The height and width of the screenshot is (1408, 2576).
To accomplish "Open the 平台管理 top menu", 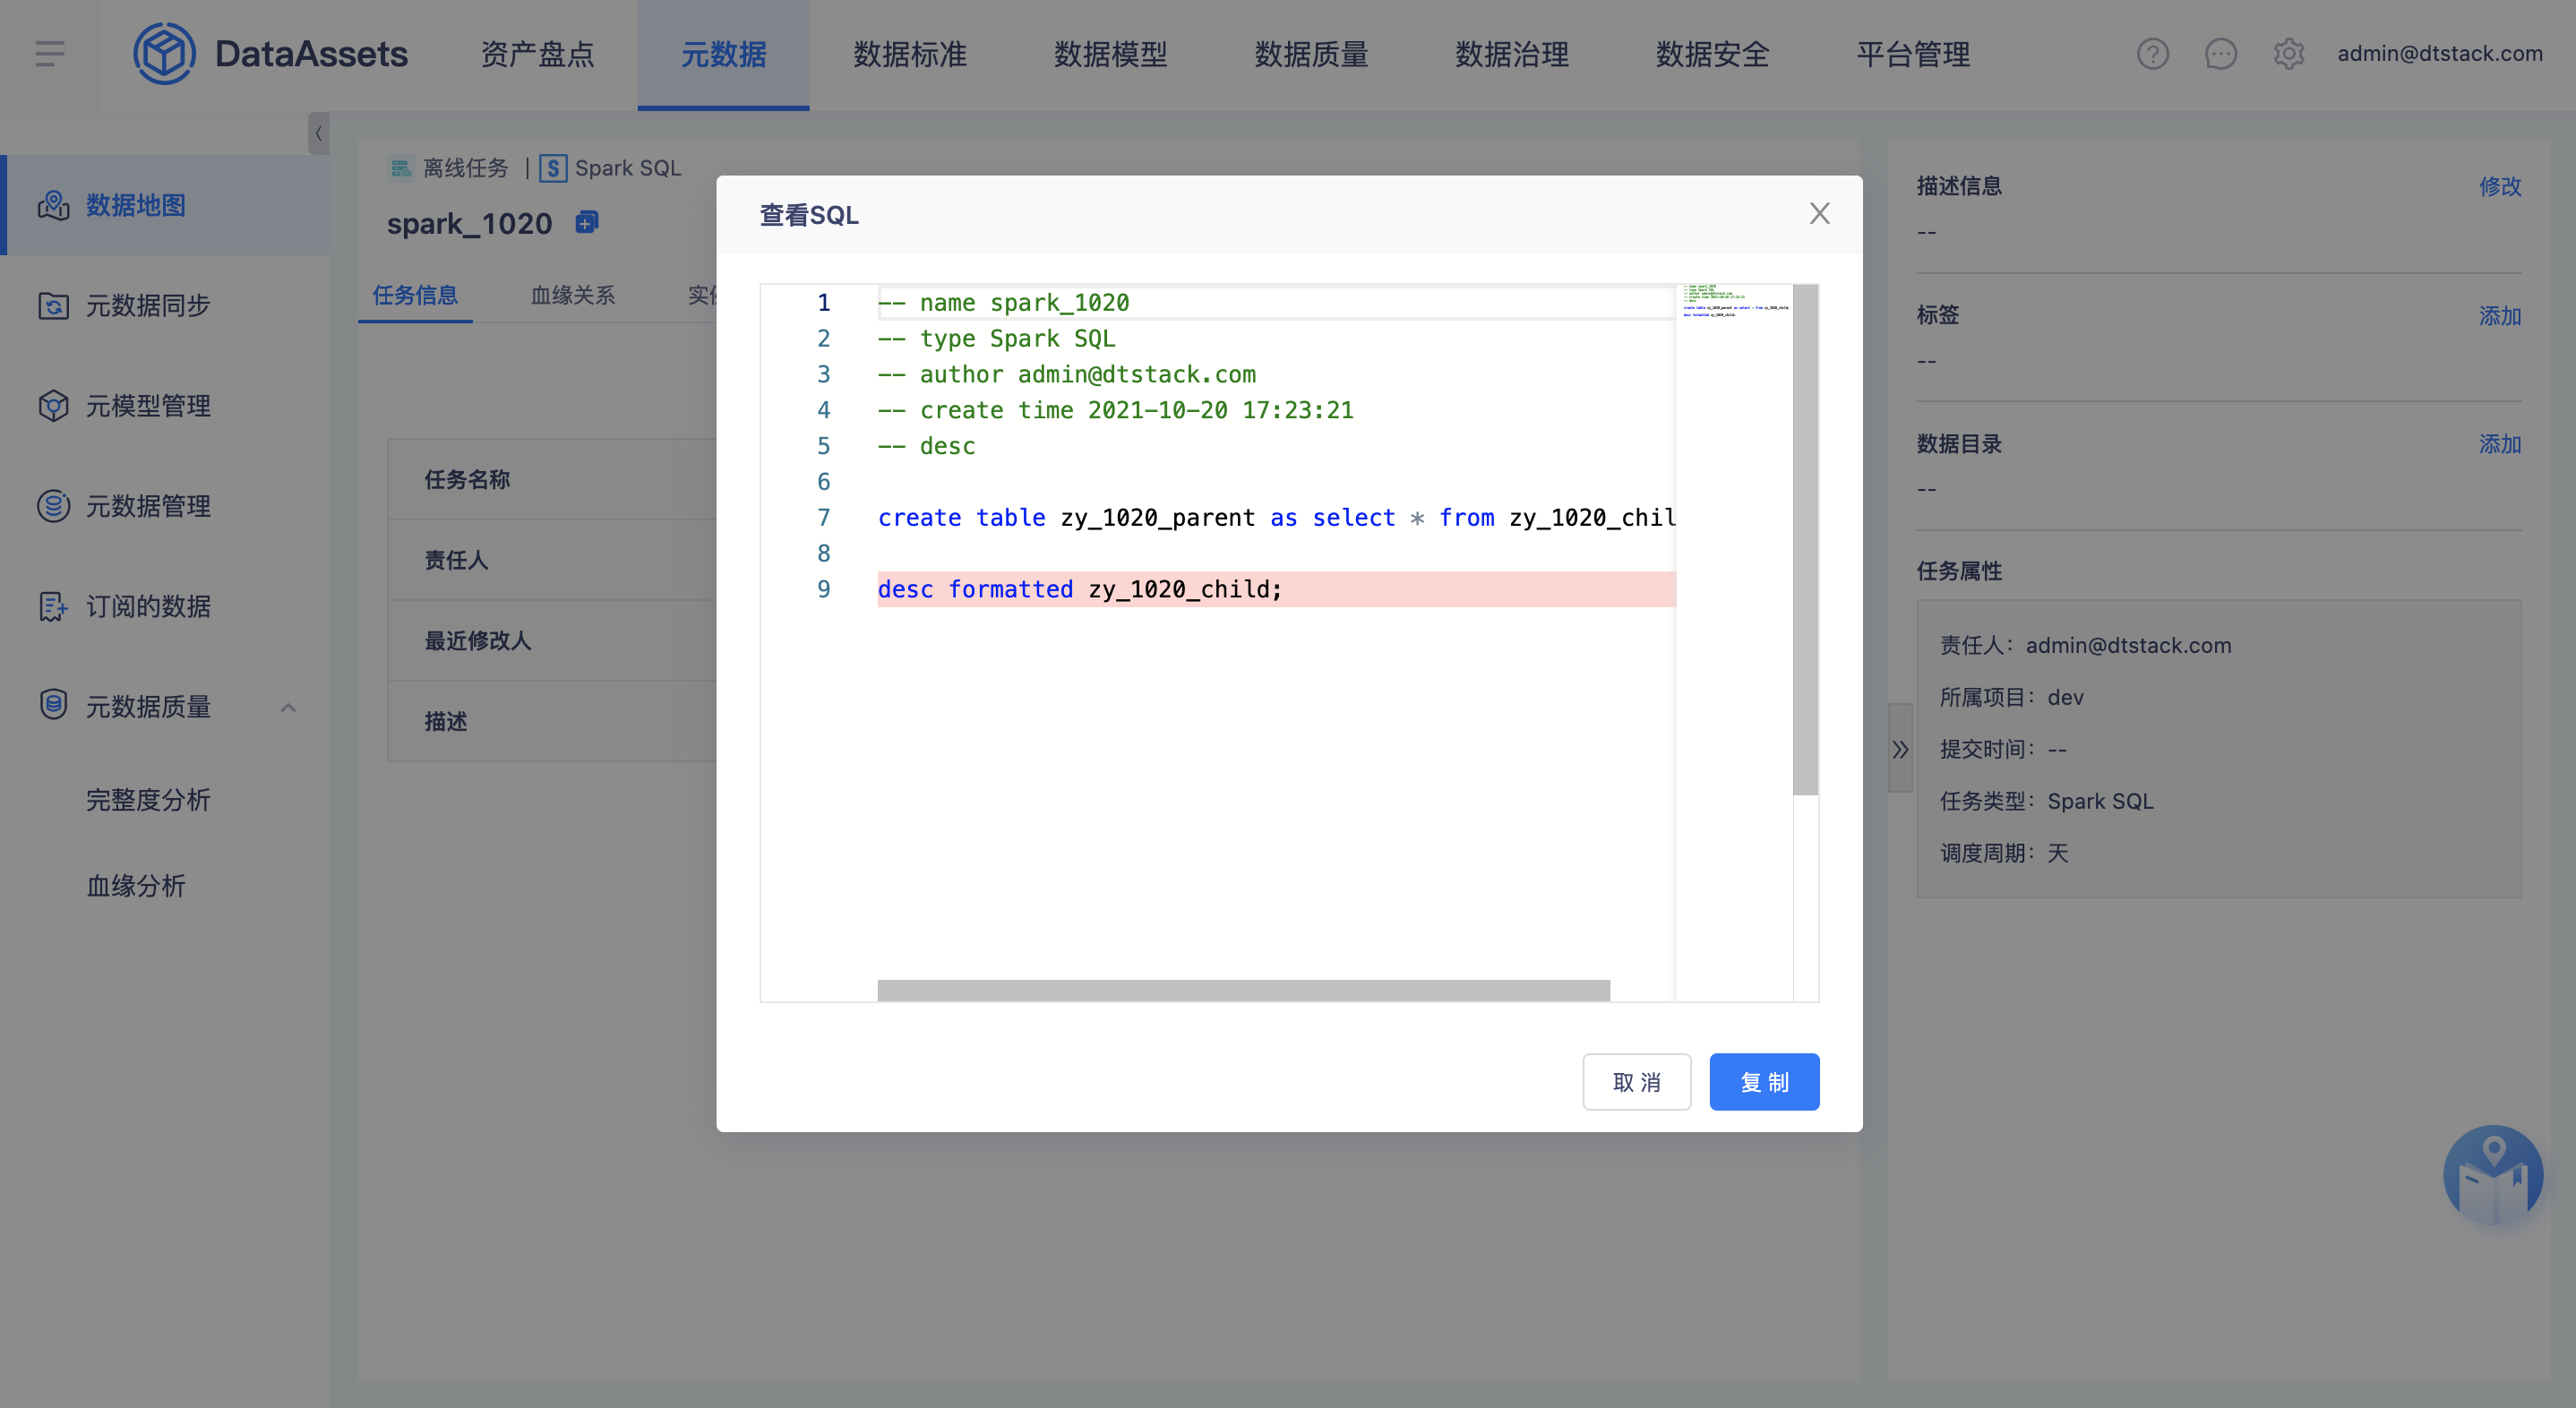I will tap(1913, 54).
